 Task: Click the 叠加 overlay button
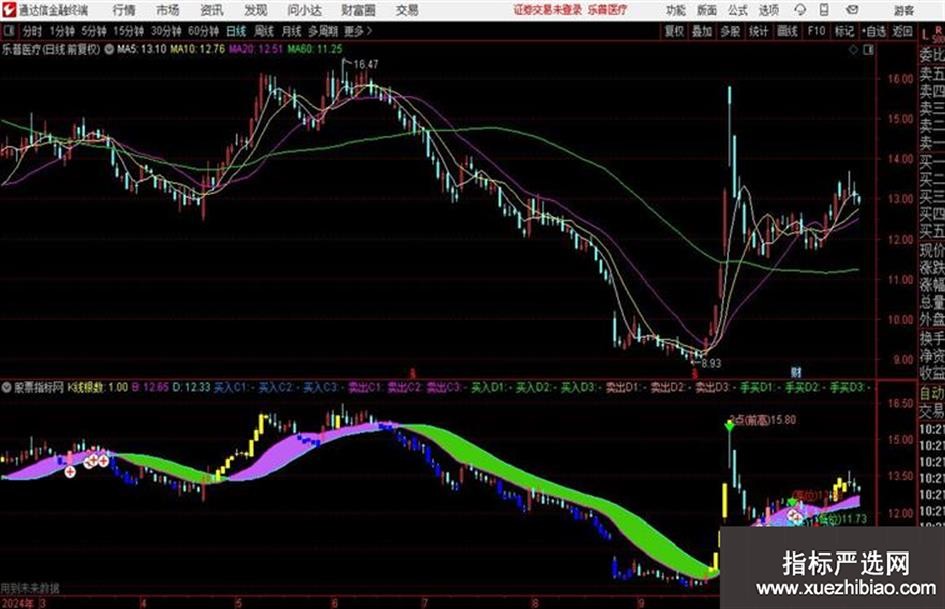coord(702,31)
